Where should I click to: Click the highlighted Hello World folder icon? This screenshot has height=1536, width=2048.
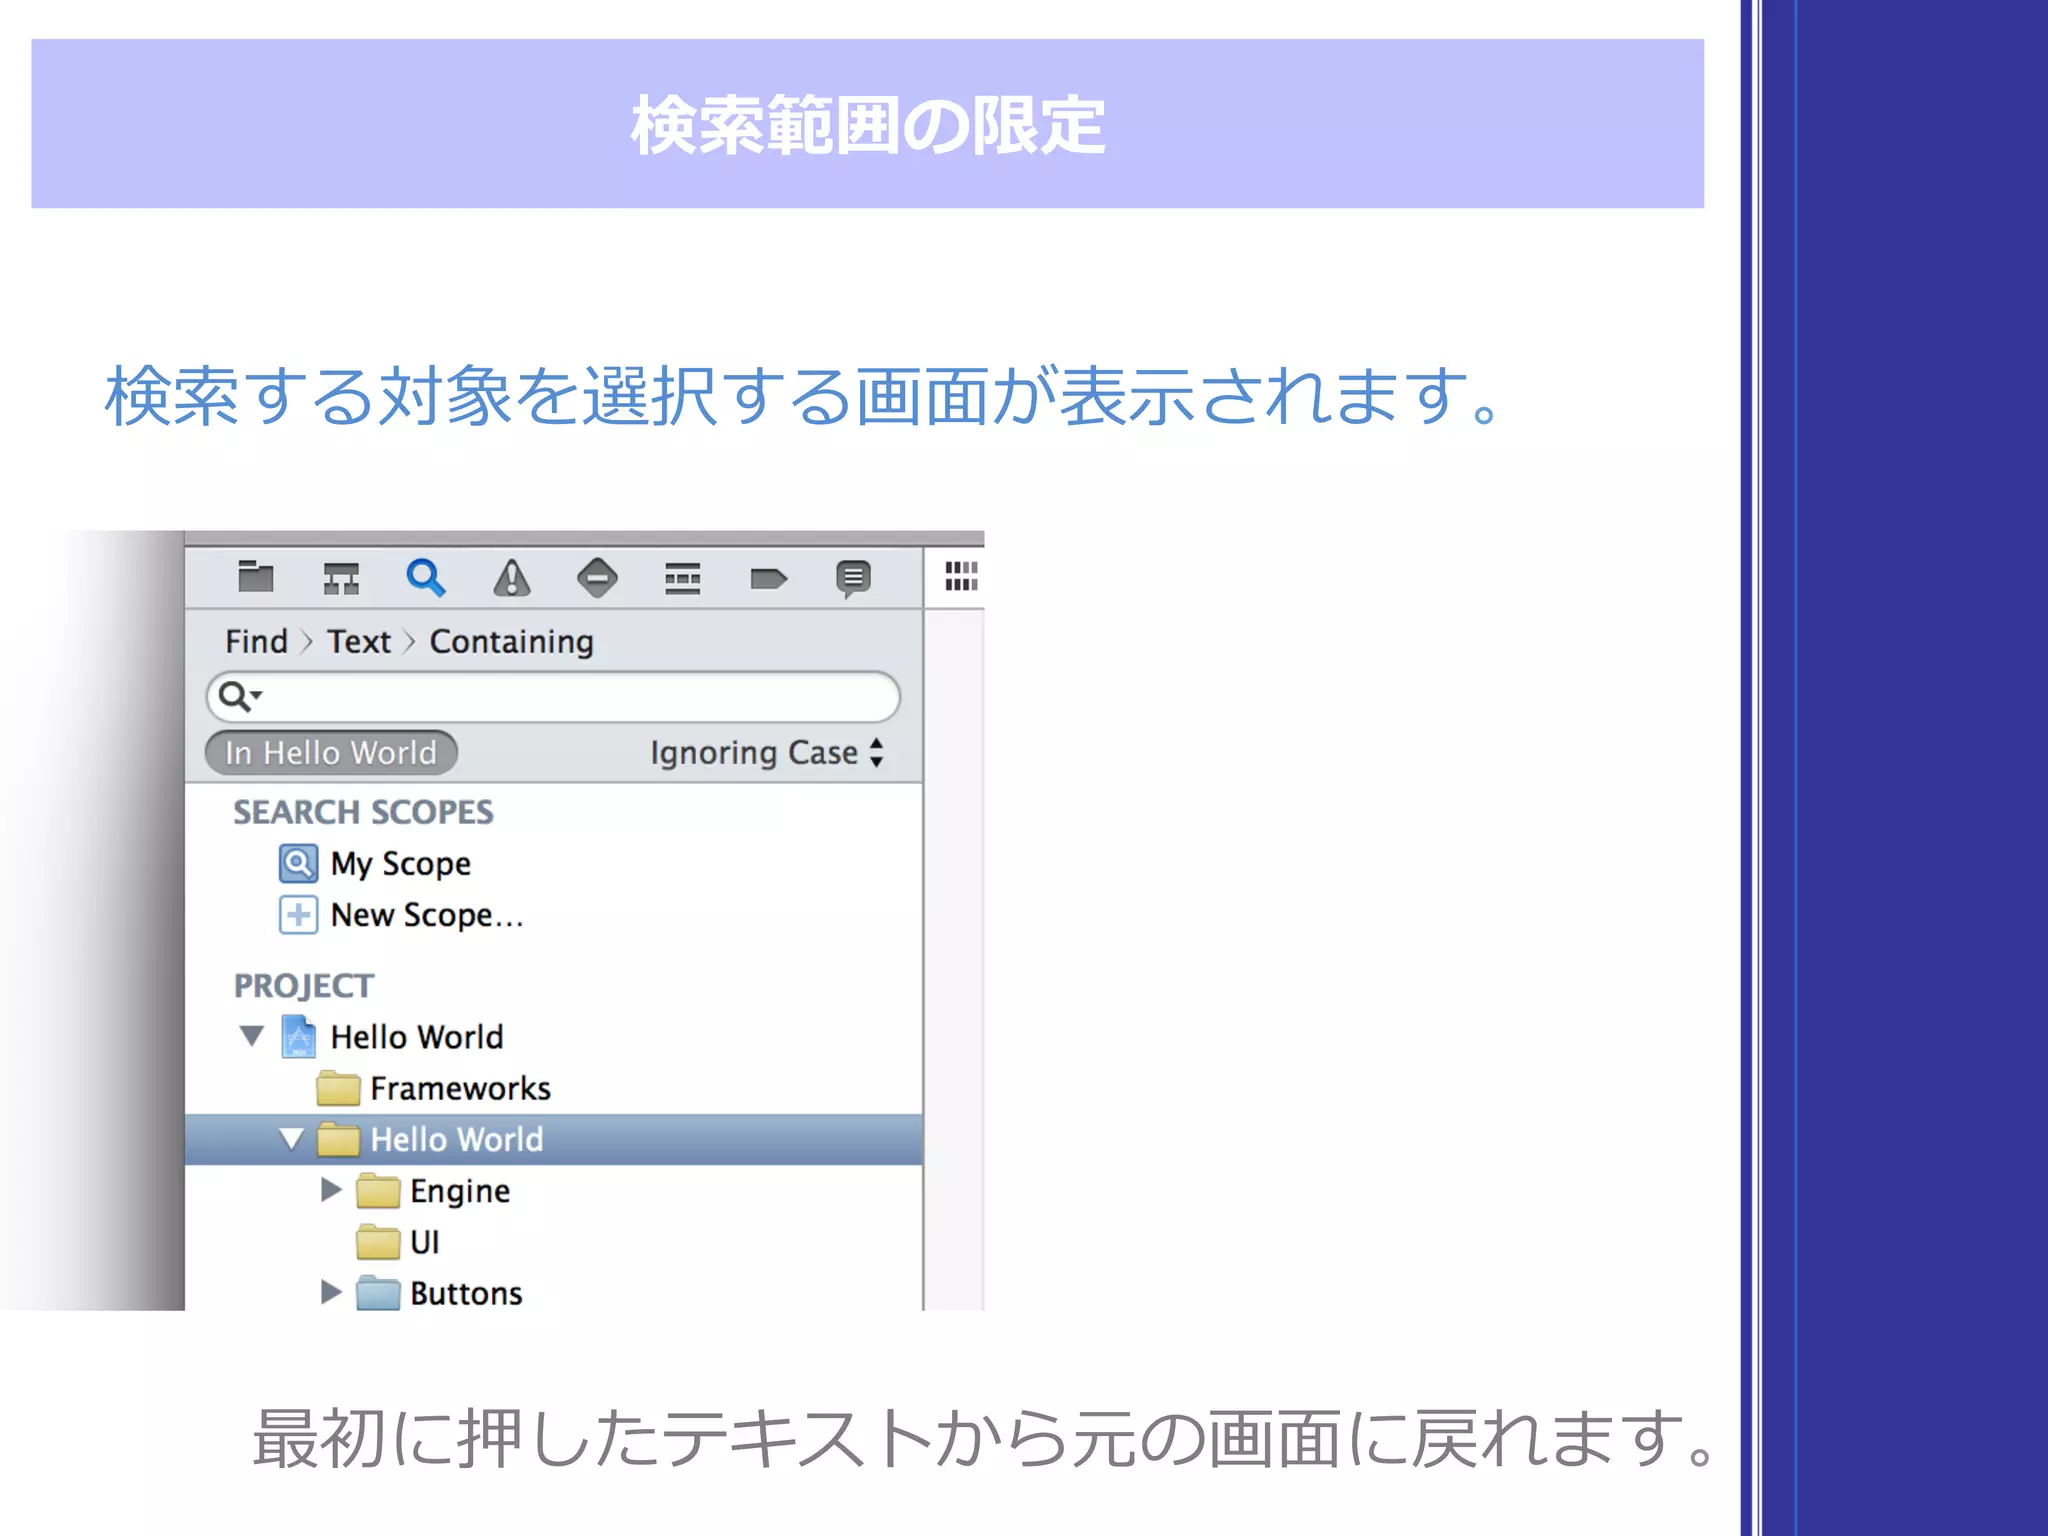338,1140
